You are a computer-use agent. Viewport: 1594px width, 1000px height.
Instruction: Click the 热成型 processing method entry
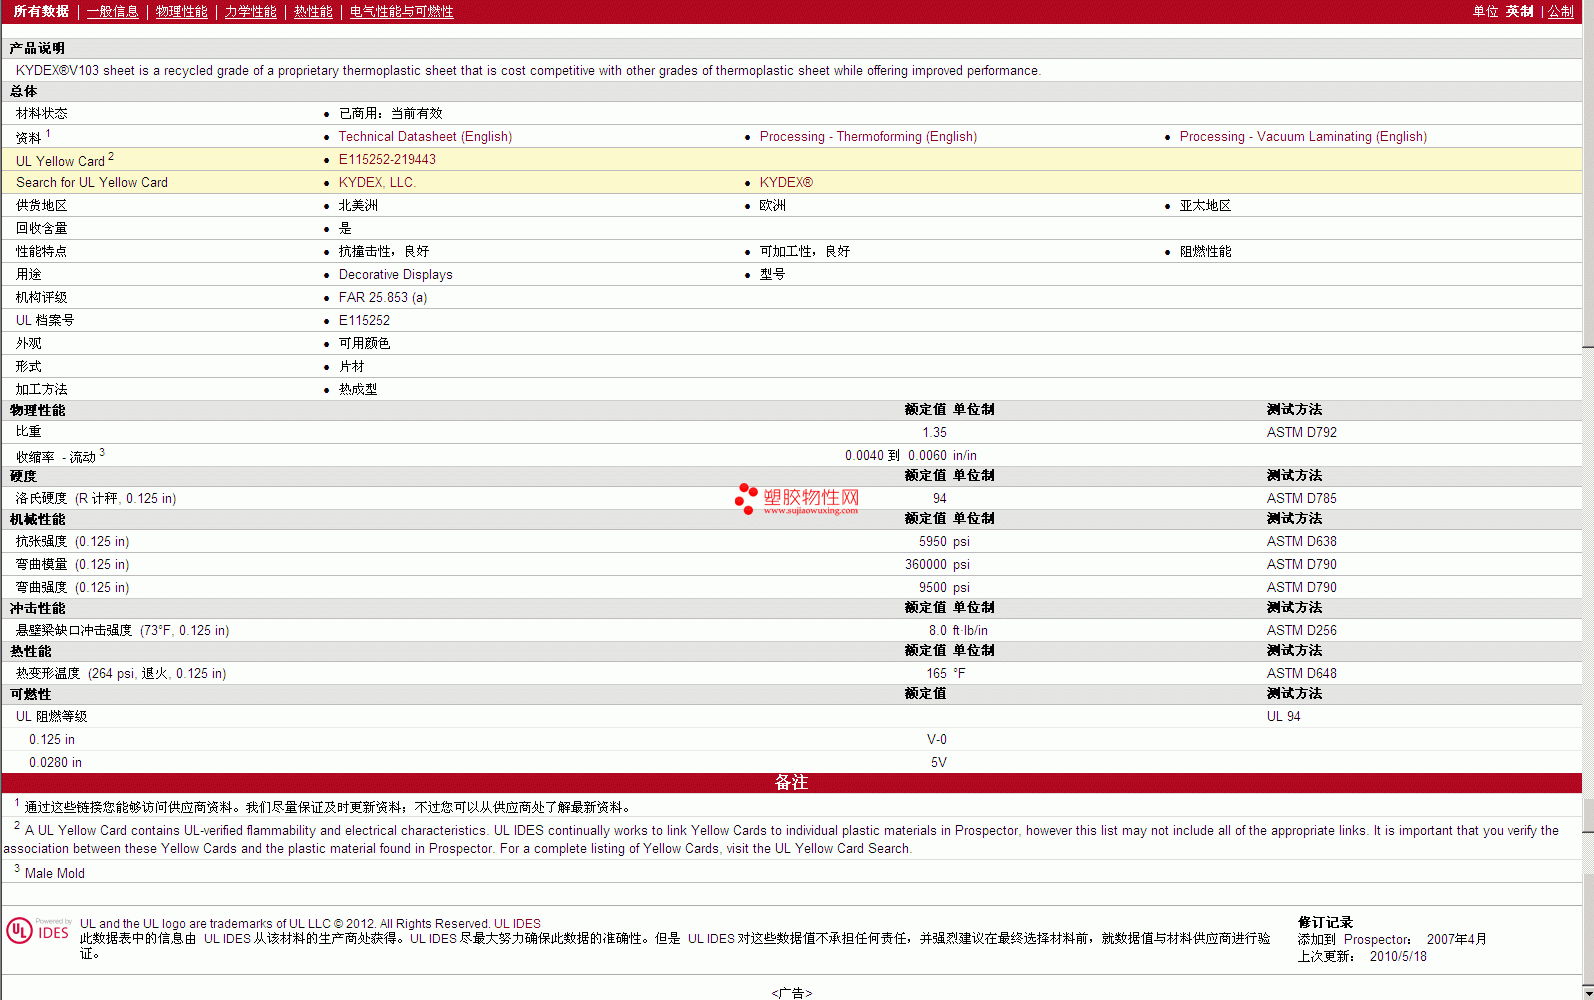coord(358,390)
